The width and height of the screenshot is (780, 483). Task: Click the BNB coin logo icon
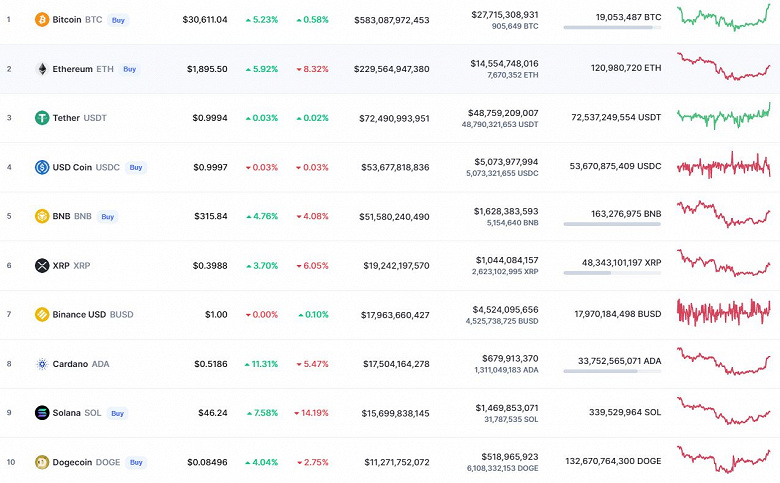tap(42, 216)
